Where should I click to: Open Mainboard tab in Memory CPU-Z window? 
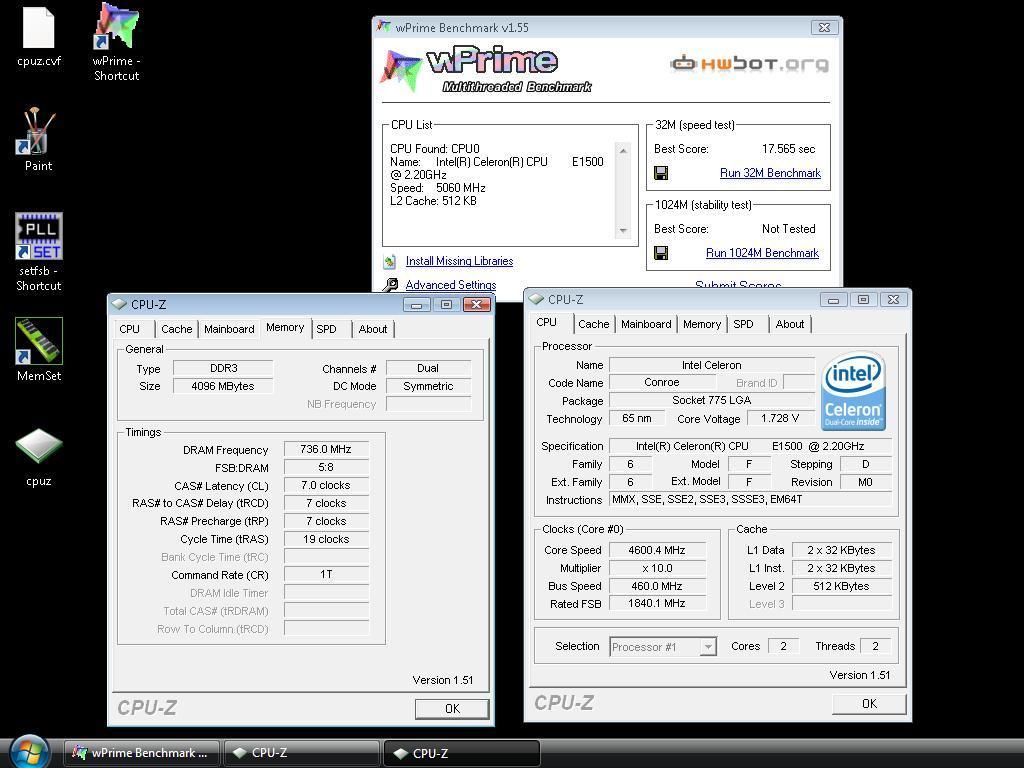(x=229, y=329)
